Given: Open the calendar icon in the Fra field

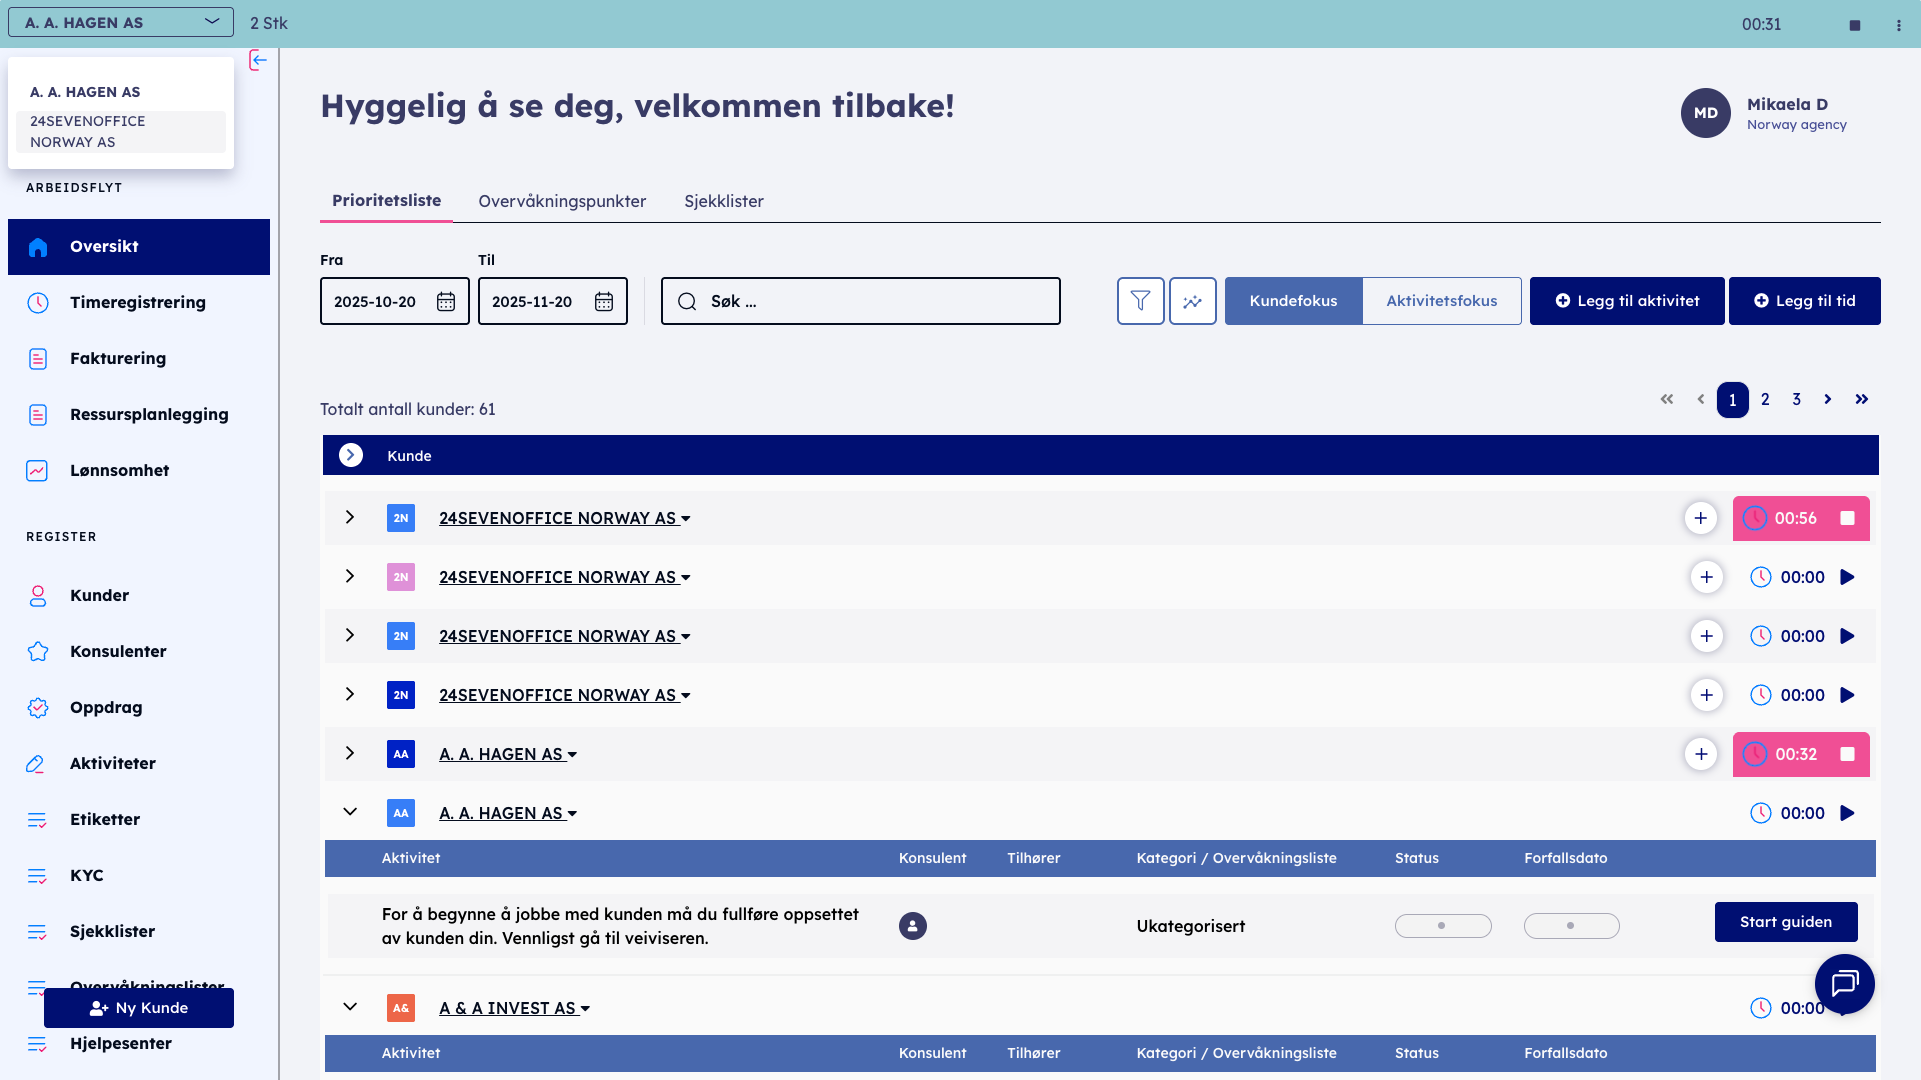Looking at the screenshot, I should [x=446, y=300].
